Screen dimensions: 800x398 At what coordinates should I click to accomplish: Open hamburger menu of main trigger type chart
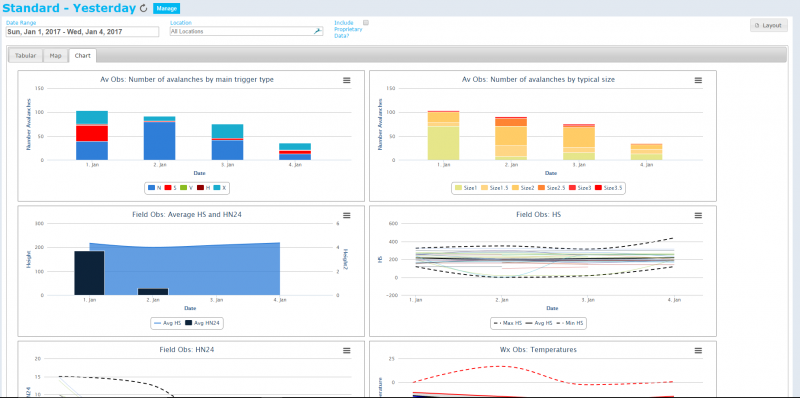click(346, 80)
